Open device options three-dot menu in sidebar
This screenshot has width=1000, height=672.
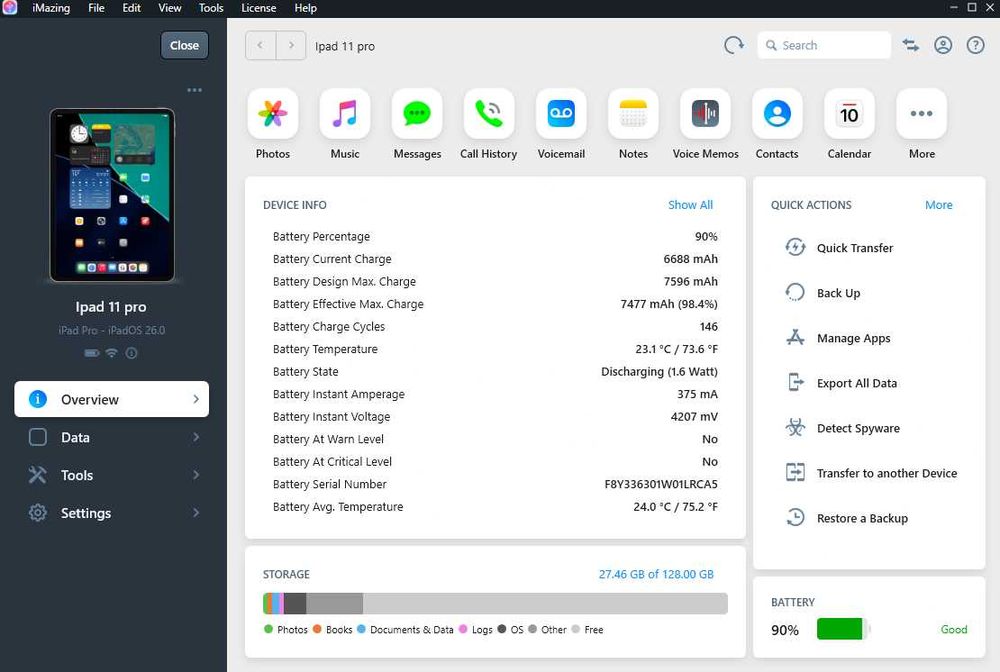[x=195, y=90]
